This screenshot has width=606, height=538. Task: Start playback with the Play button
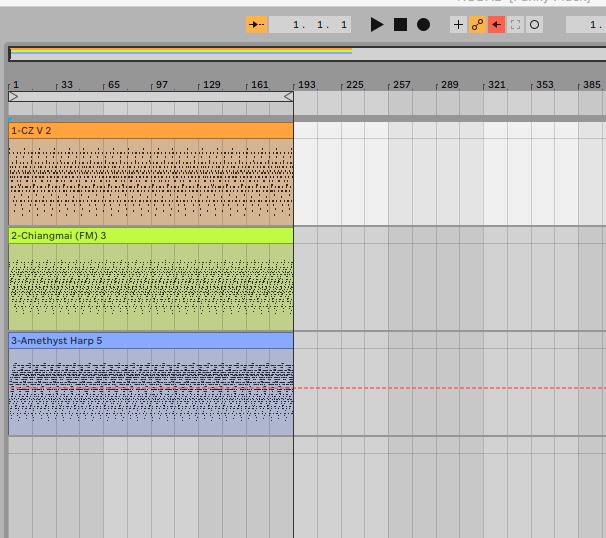(x=377, y=25)
